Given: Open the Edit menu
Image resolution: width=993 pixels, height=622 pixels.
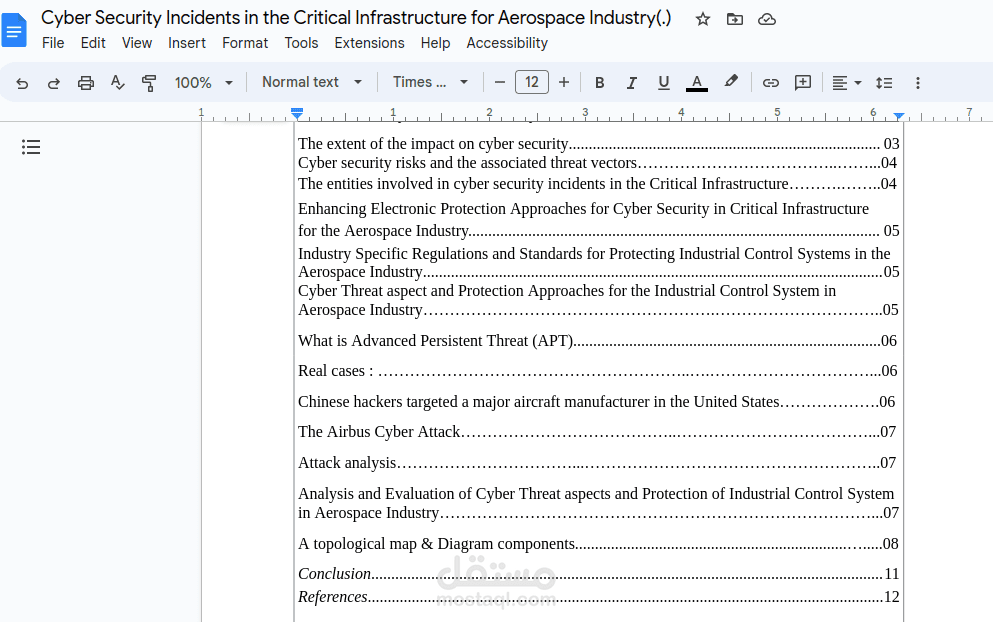Looking at the screenshot, I should pos(93,43).
